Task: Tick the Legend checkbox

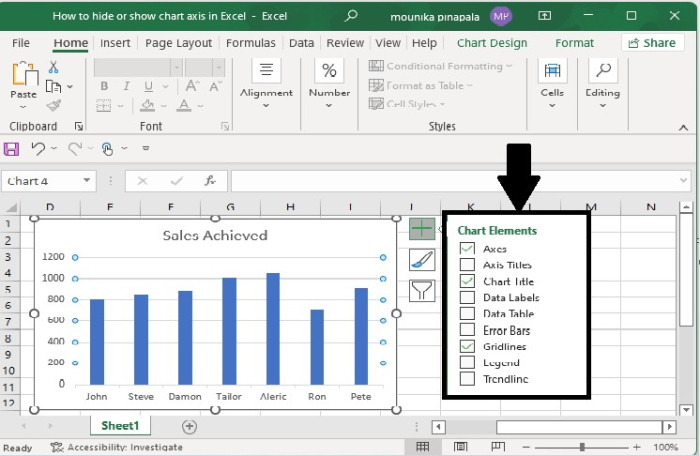Action: point(467,363)
